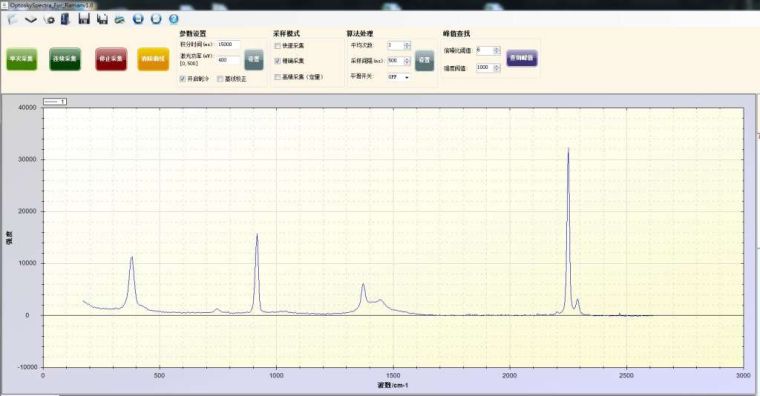
Task: Increase the 平均次数 averaging count spinner
Action: point(407,44)
